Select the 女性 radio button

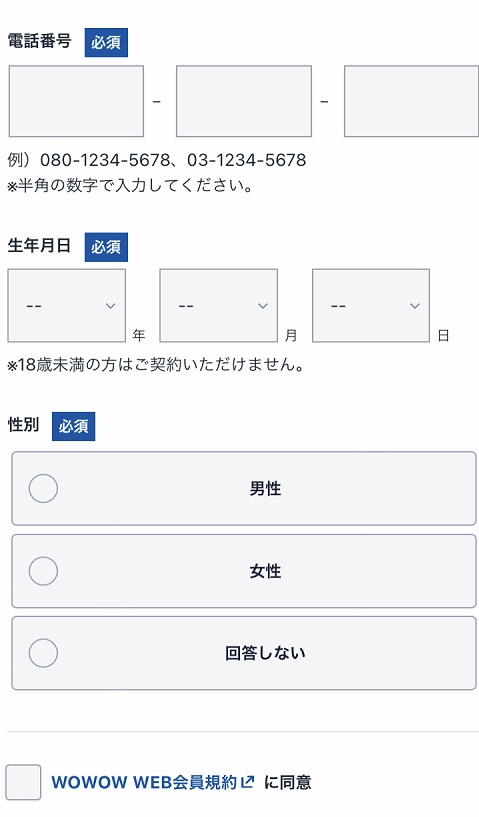[x=43, y=571]
